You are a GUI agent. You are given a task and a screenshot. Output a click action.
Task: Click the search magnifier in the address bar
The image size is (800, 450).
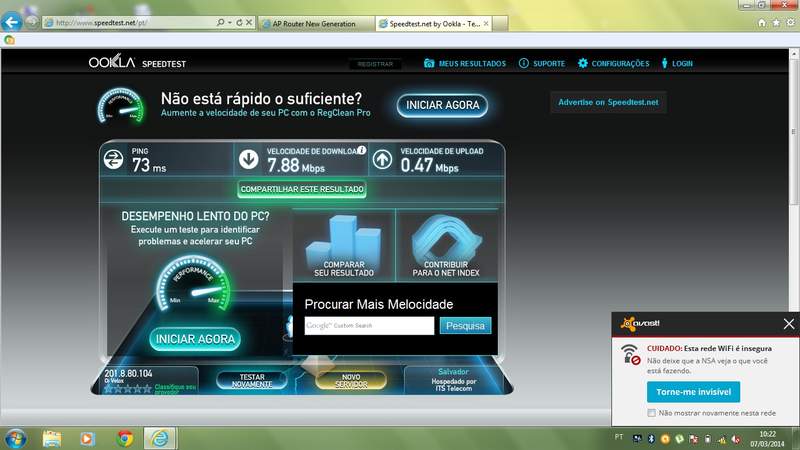point(220,22)
